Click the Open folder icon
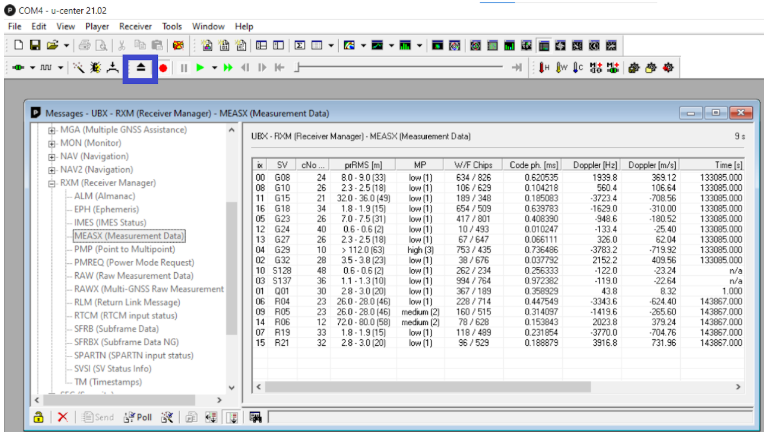 (52, 45)
